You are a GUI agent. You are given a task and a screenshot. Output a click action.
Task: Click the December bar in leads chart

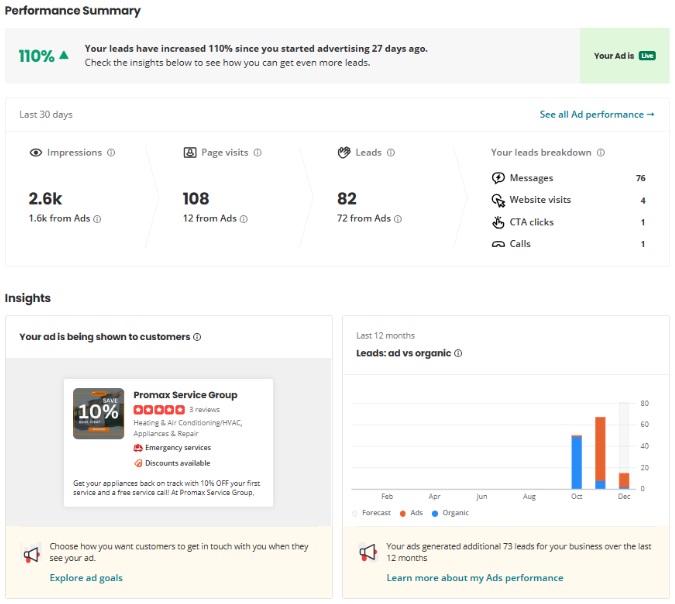(624, 481)
